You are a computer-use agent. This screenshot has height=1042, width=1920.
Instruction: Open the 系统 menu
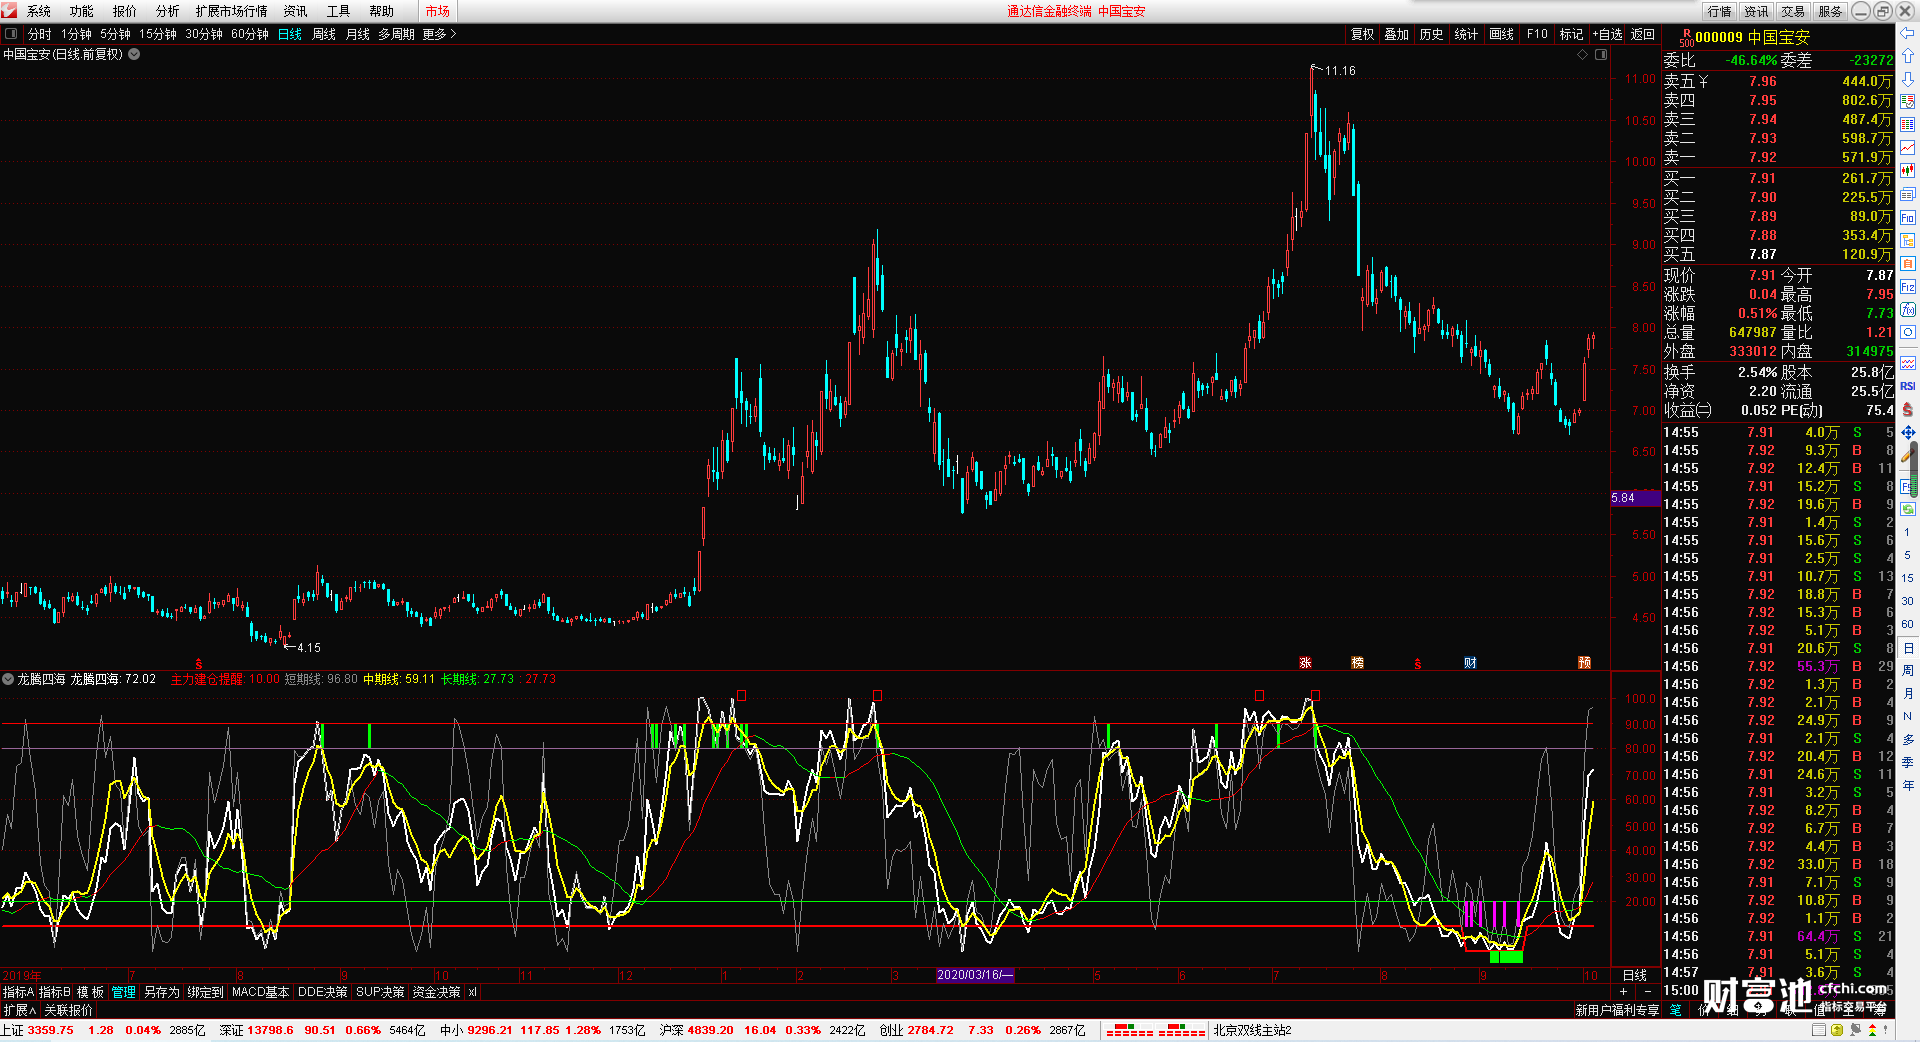coord(39,11)
